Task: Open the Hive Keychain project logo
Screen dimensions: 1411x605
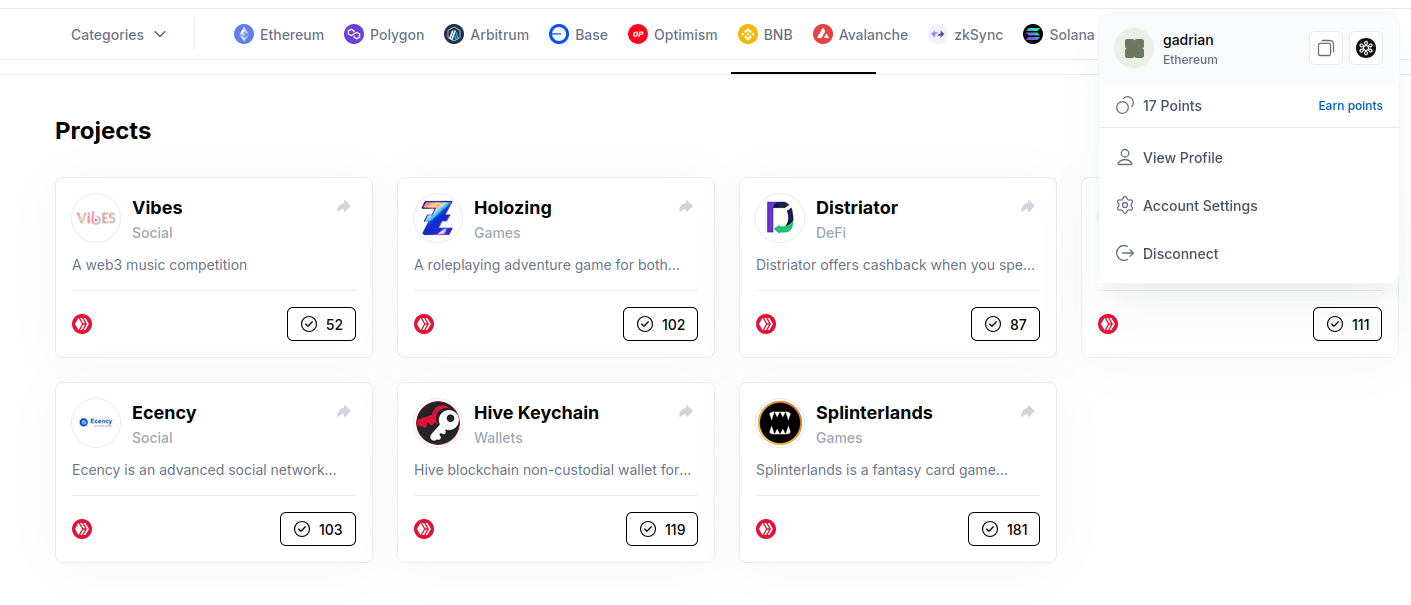Action: point(438,423)
